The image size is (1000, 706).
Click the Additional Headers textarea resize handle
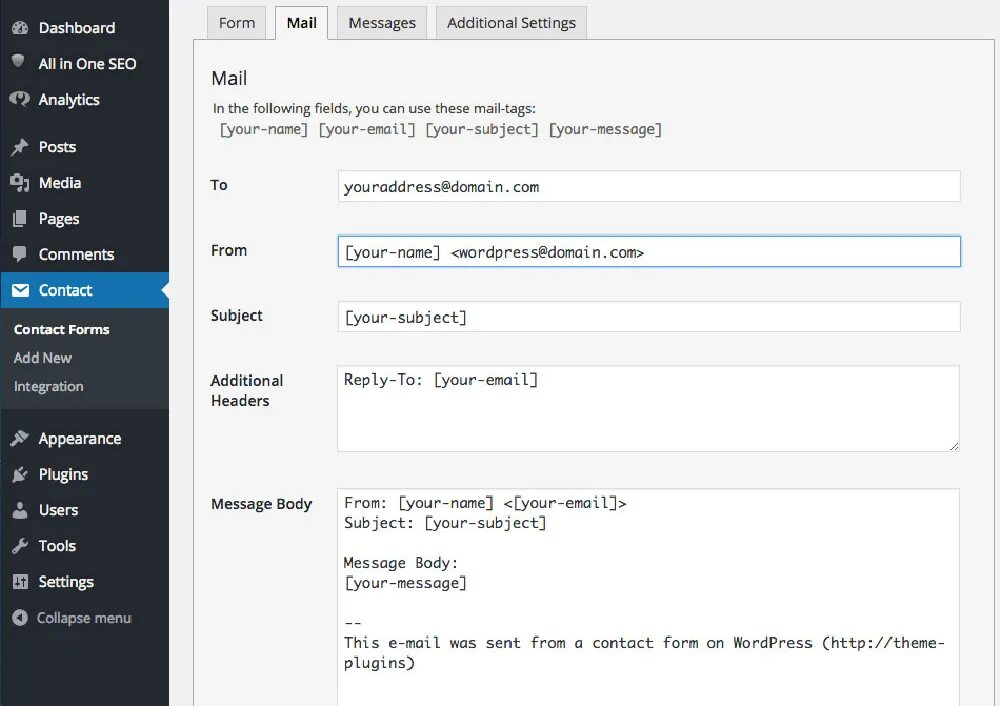tap(953, 444)
